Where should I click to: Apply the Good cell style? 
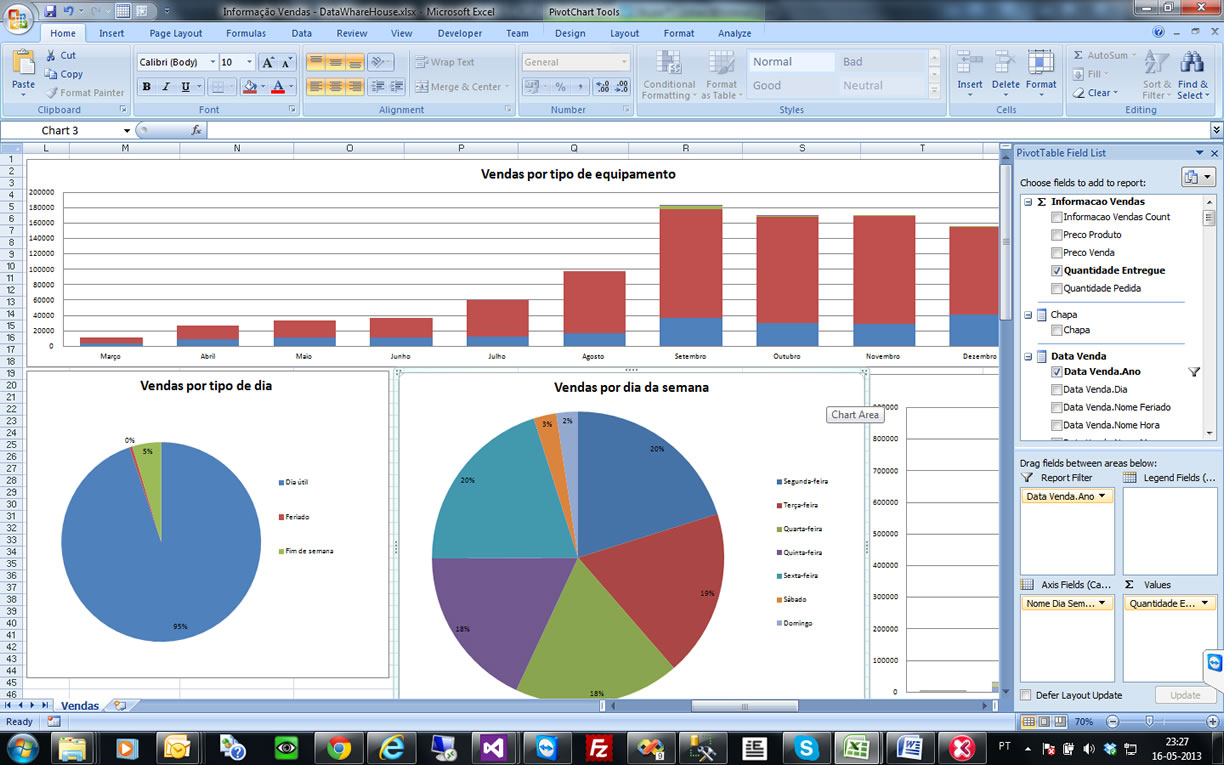point(767,86)
